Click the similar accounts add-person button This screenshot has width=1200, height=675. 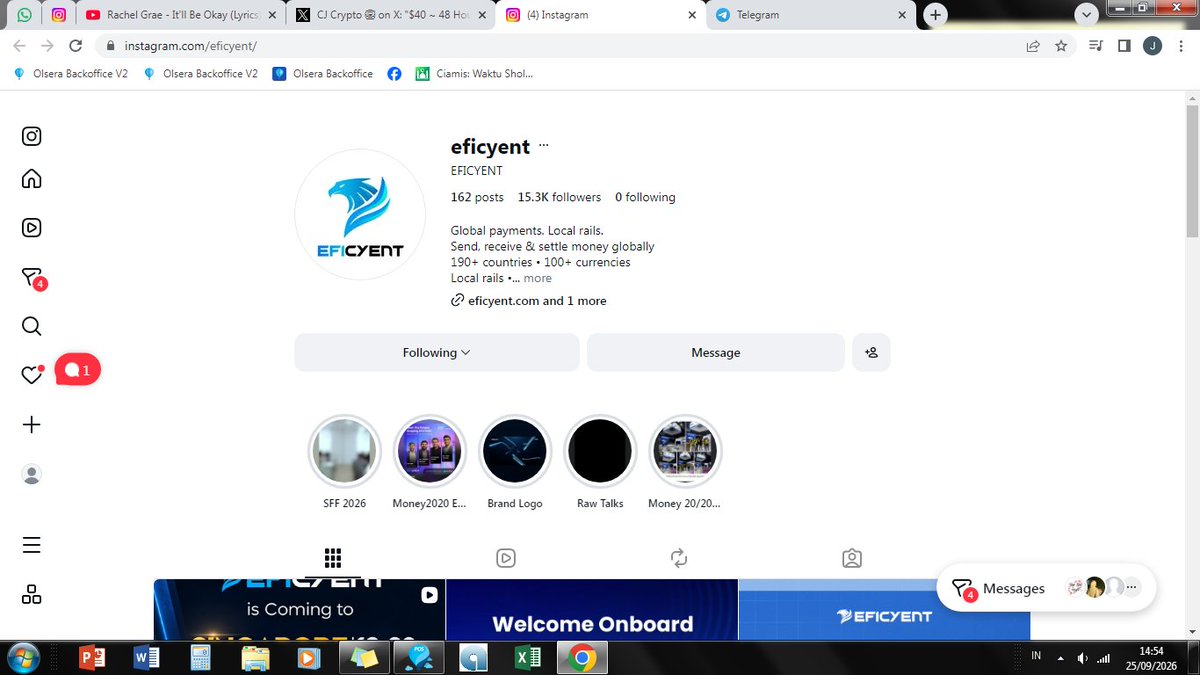[x=871, y=352]
